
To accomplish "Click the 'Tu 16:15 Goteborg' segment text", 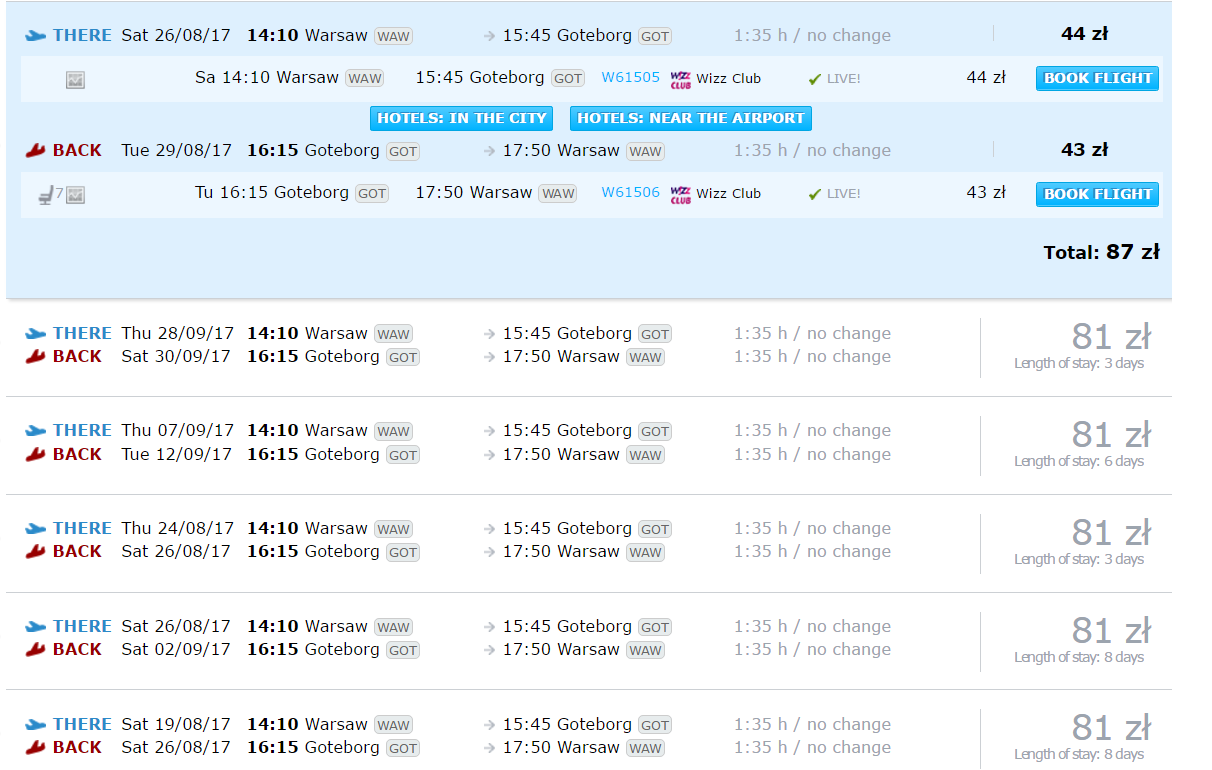I will coord(272,192).
